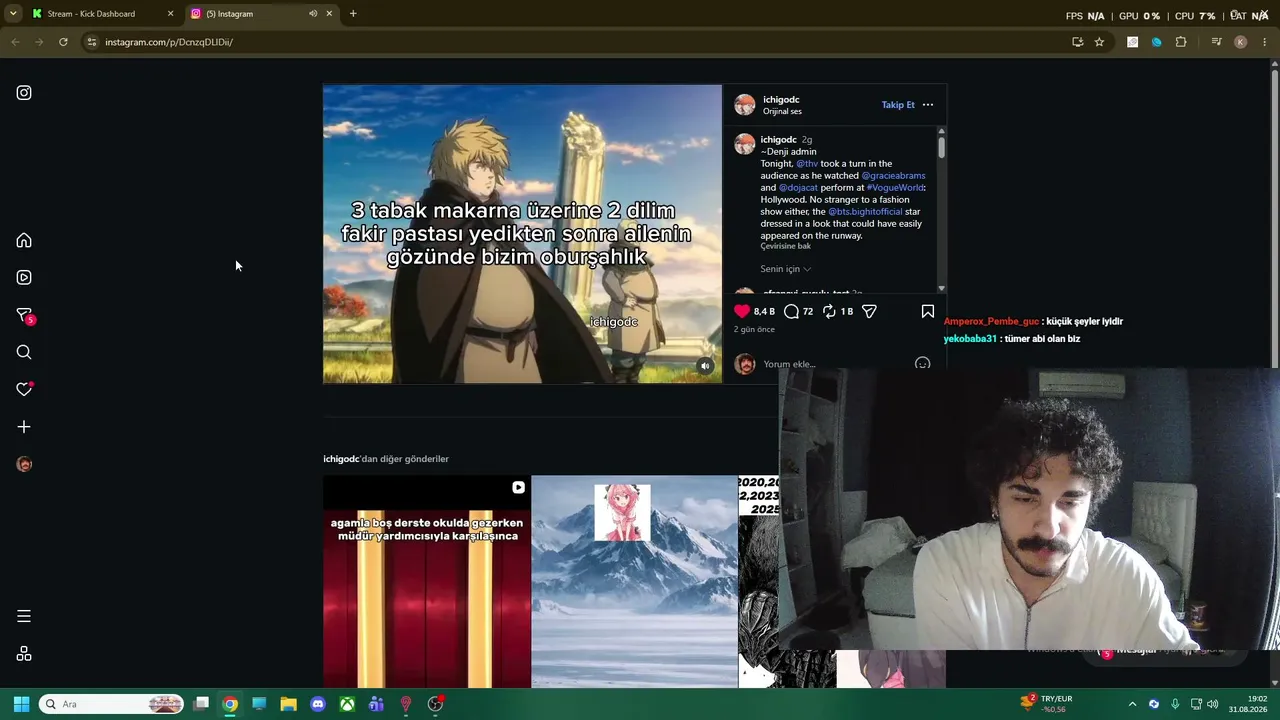Open notifications heart in Instagram sidebar

point(24,389)
